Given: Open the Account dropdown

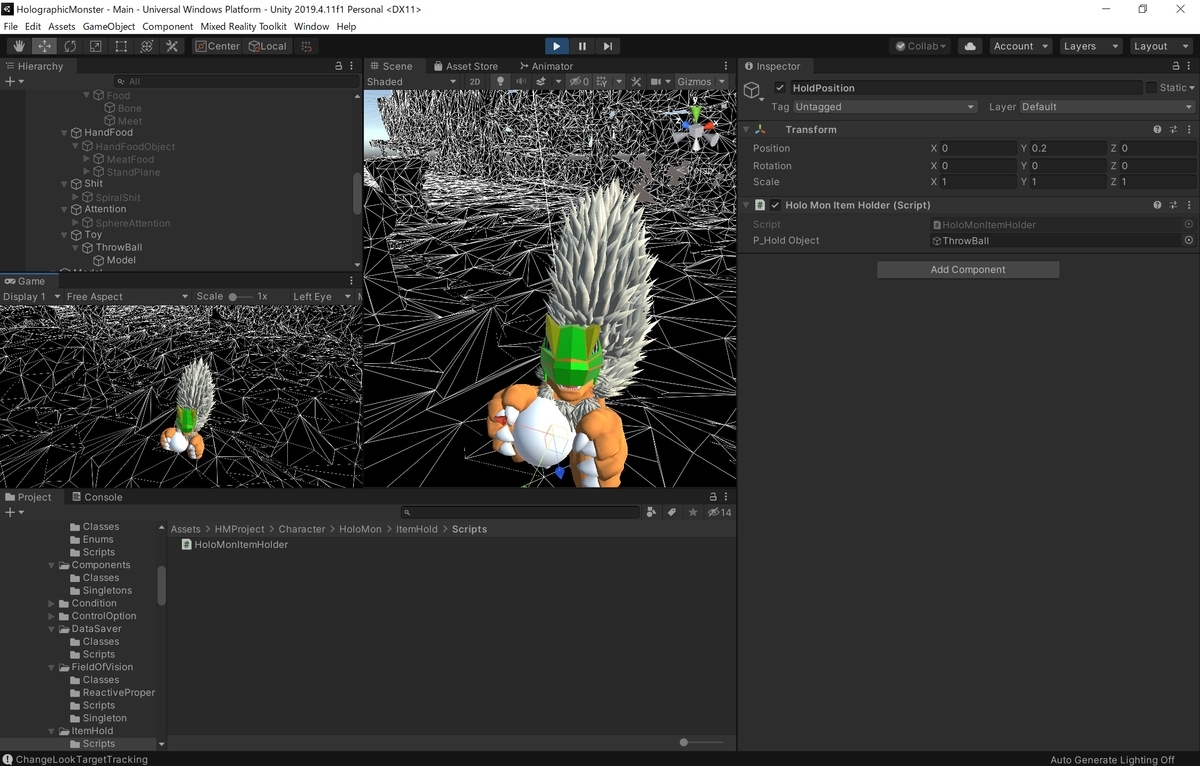Looking at the screenshot, I should pos(1020,46).
